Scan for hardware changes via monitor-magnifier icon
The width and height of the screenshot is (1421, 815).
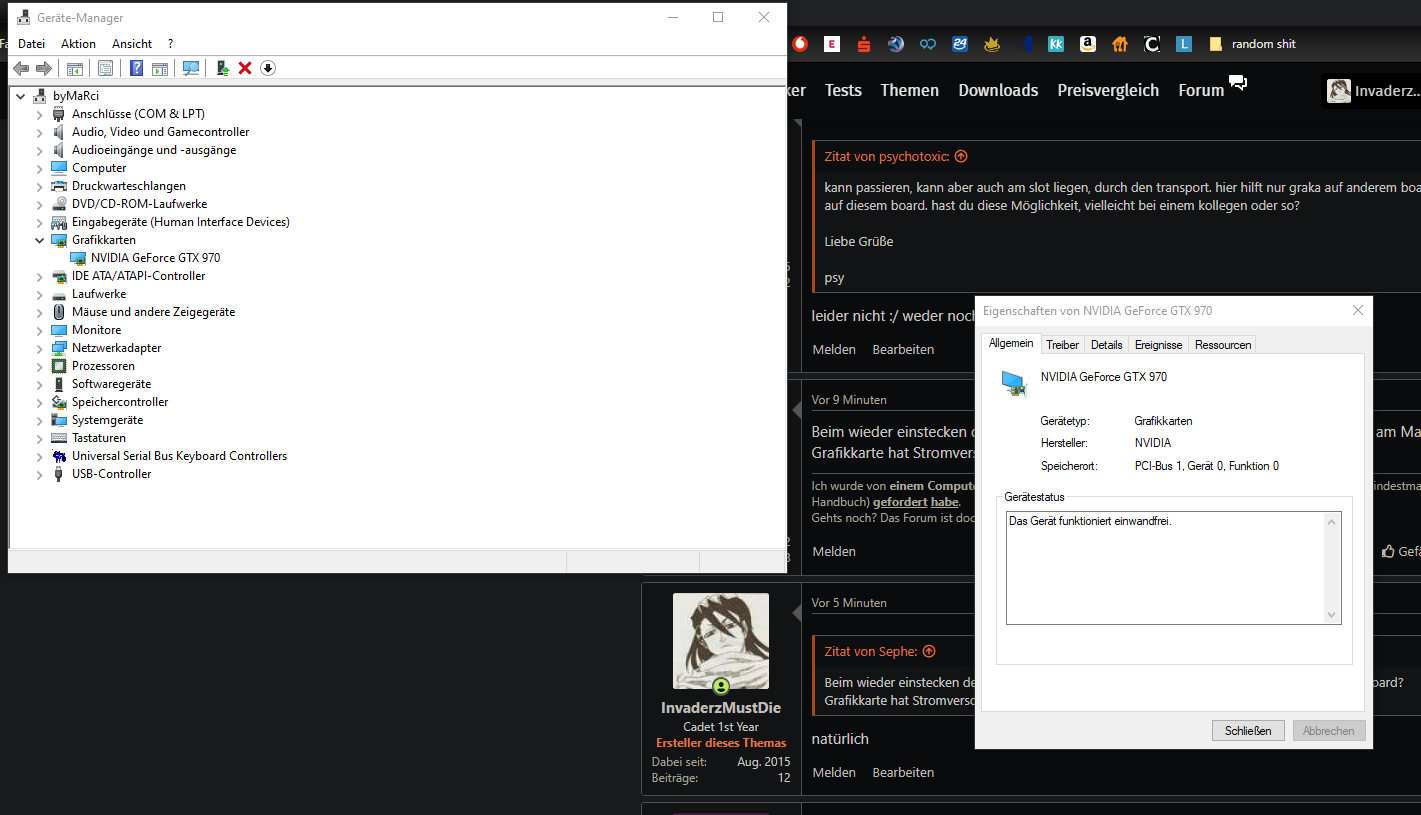[191, 68]
